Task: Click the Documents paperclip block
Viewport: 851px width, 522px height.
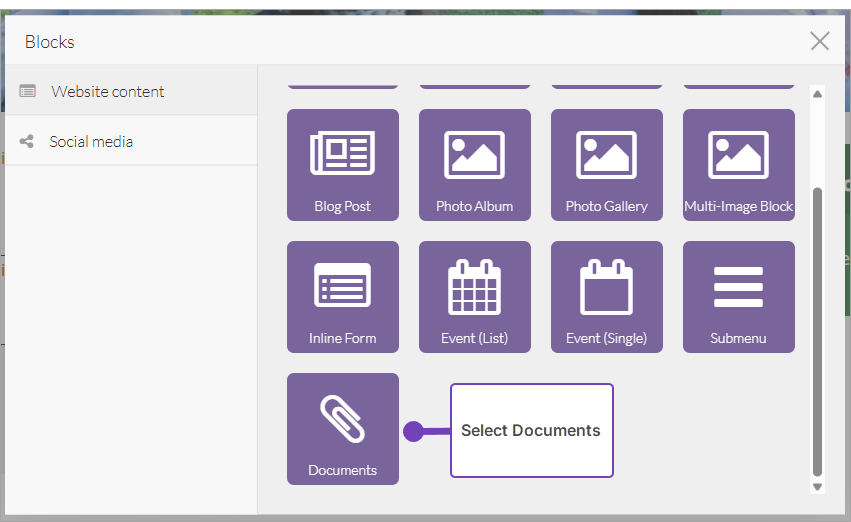Action: click(342, 428)
